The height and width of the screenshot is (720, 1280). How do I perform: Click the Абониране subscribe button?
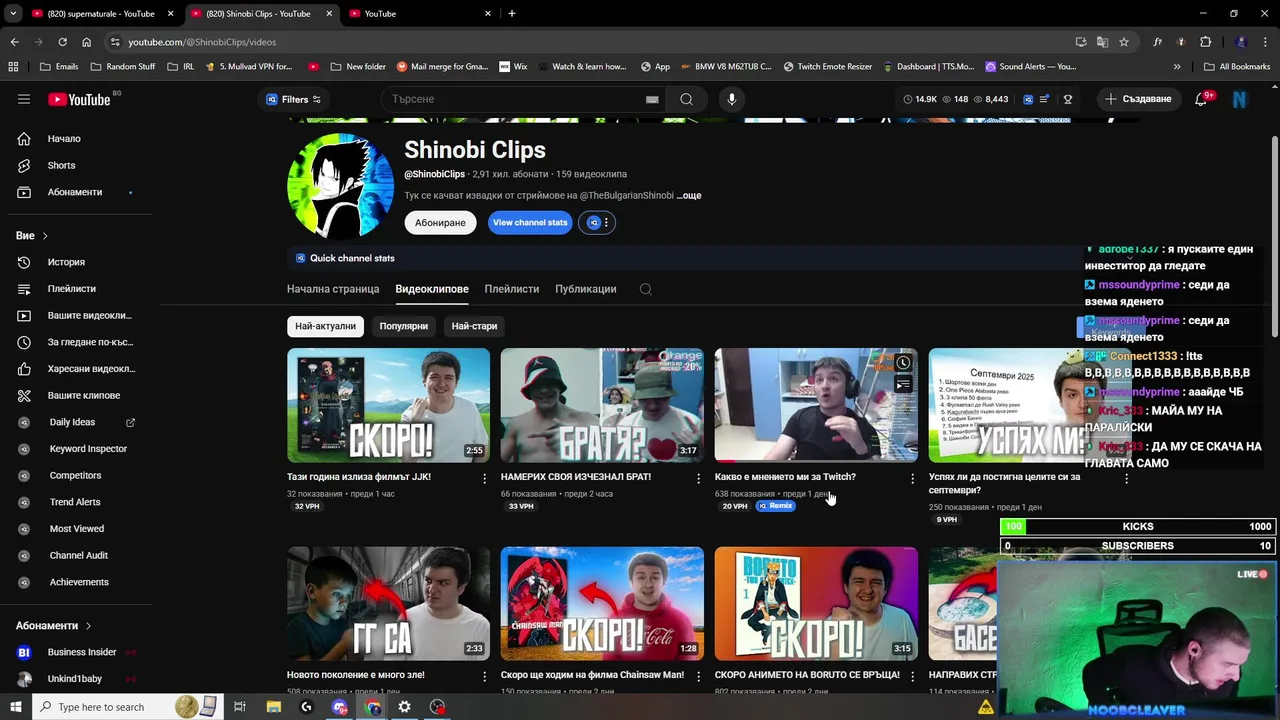pos(440,223)
